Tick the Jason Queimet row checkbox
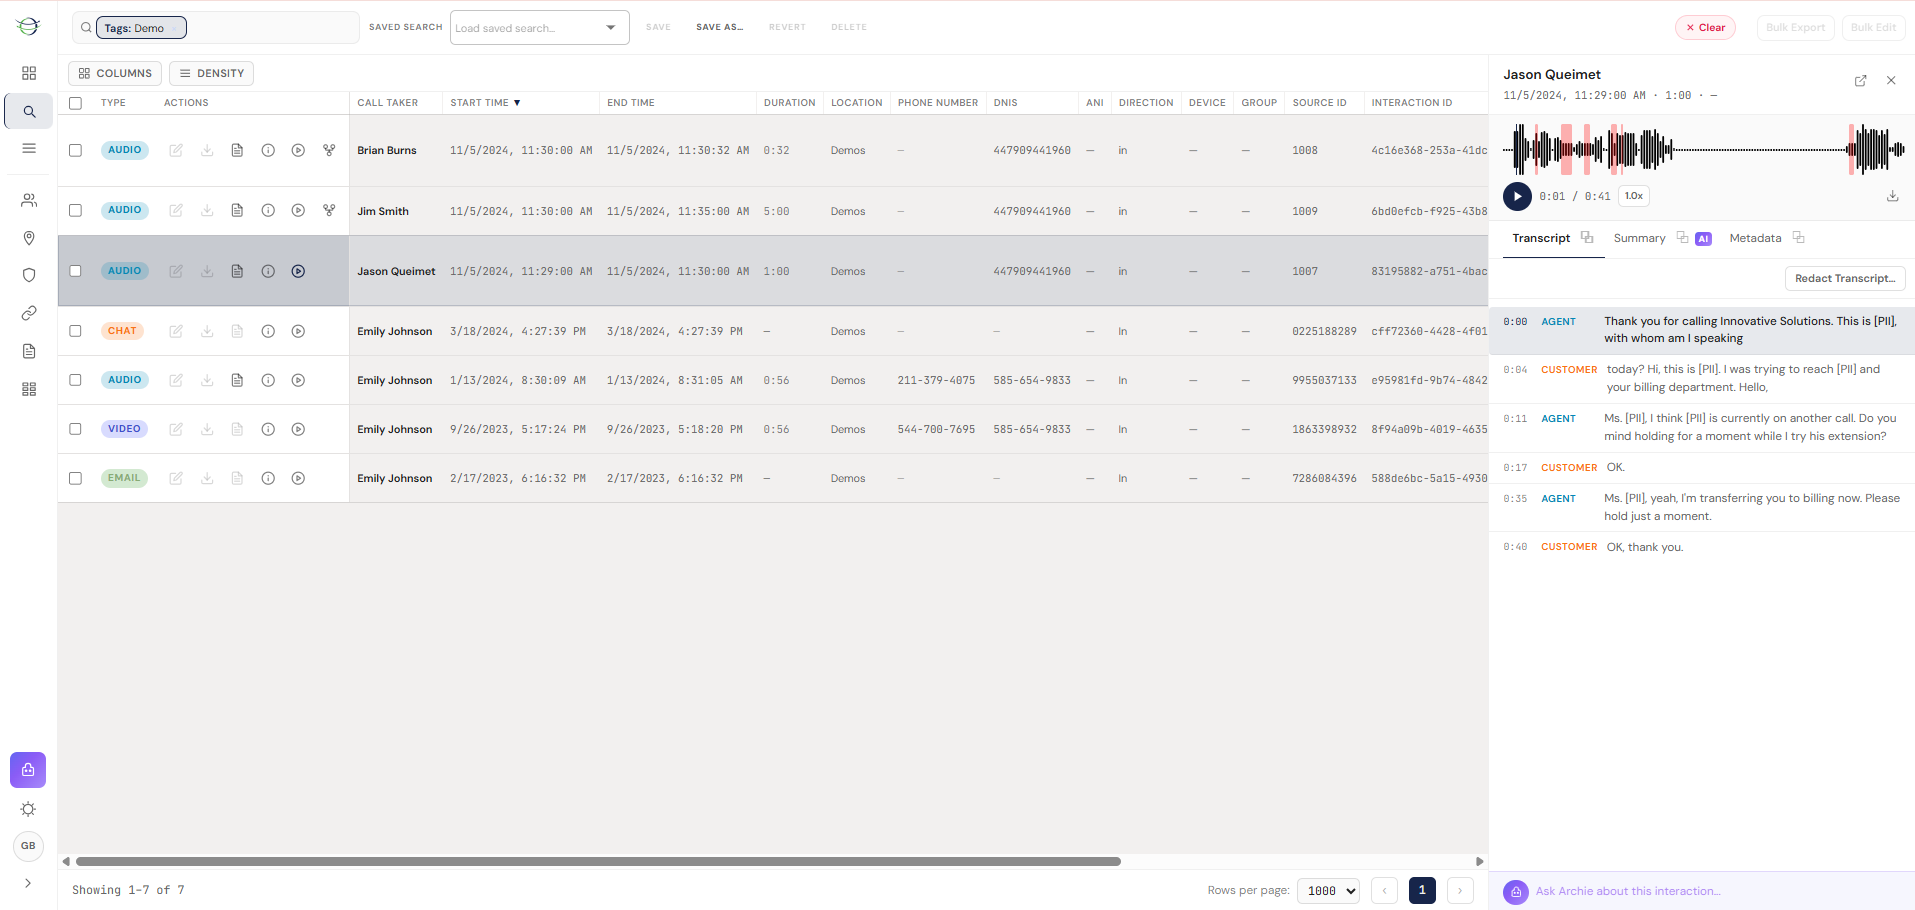 click(75, 271)
